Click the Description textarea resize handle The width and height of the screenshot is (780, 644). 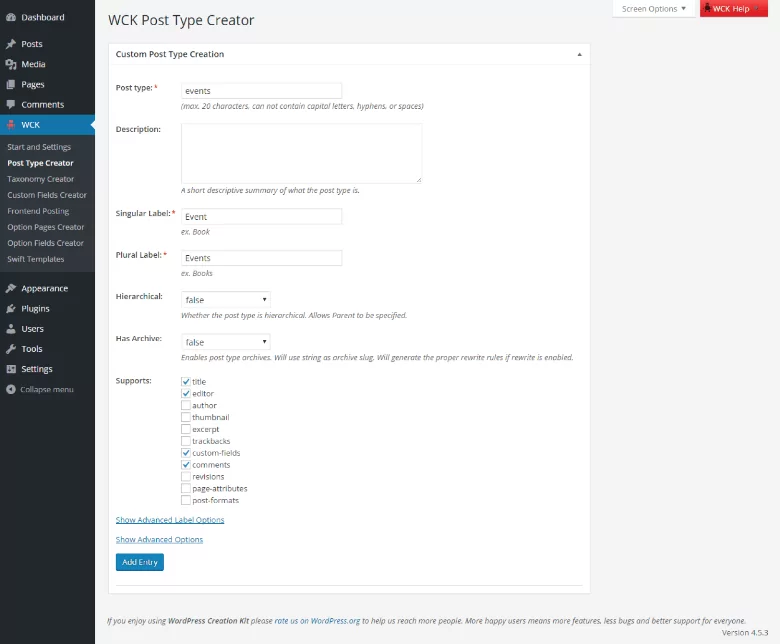pos(419,180)
